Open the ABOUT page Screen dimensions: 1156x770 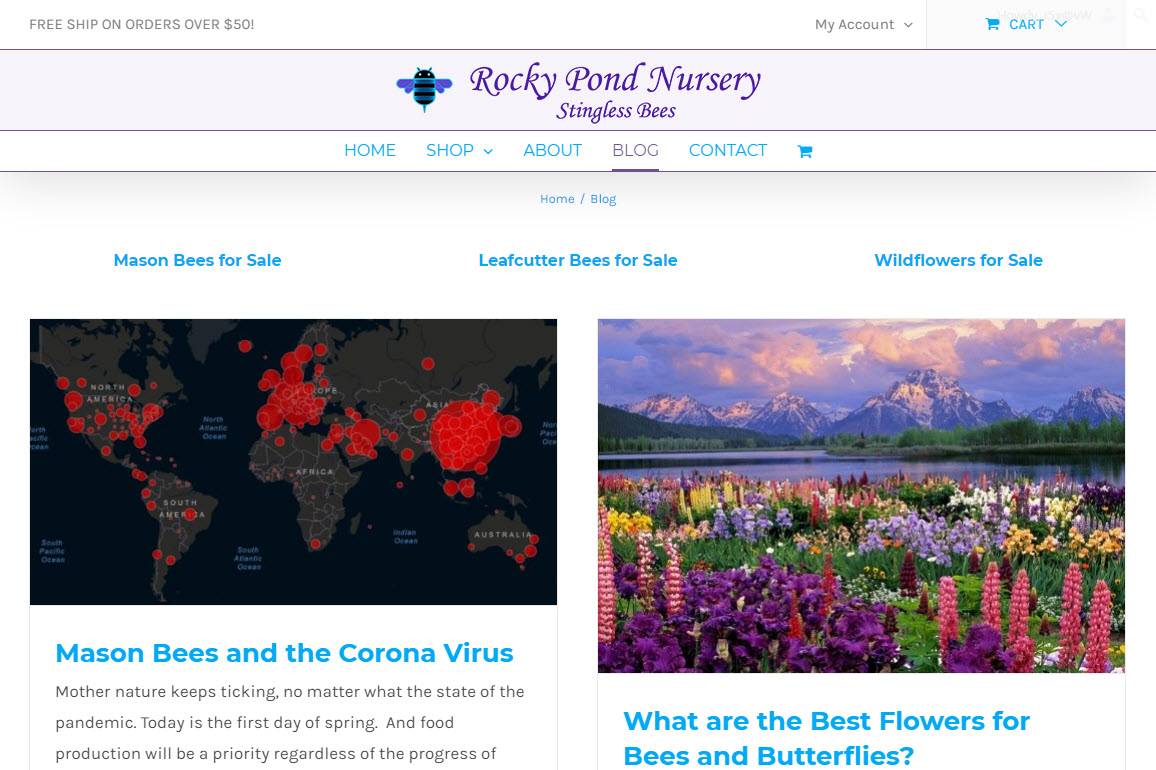coord(552,150)
